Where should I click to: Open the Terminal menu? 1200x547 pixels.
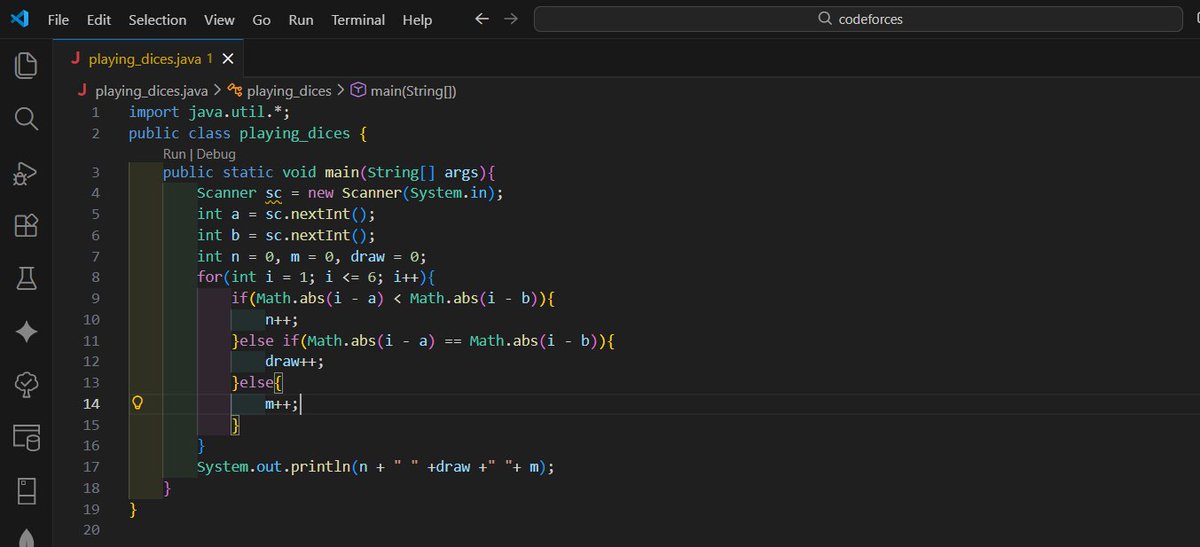point(358,19)
